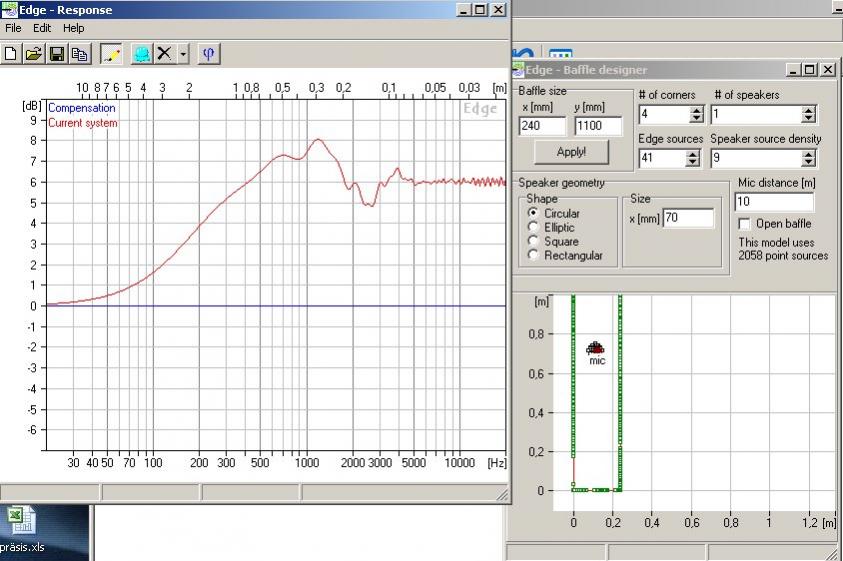Viewport: 843px width, 561px height.
Task: Select the Elliptic speaker shape
Action: (x=533, y=228)
